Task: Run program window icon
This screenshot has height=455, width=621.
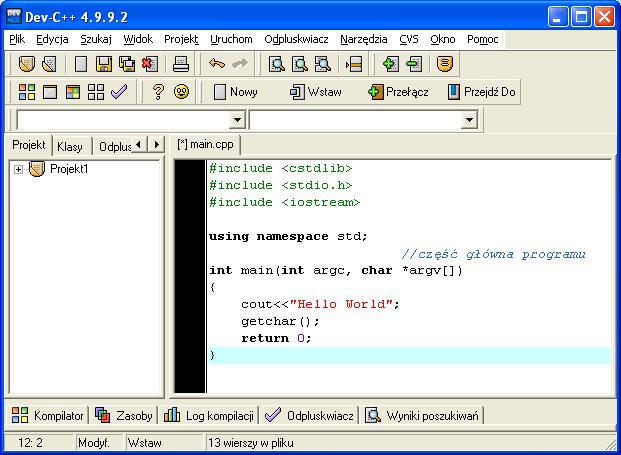Action: click(x=50, y=92)
